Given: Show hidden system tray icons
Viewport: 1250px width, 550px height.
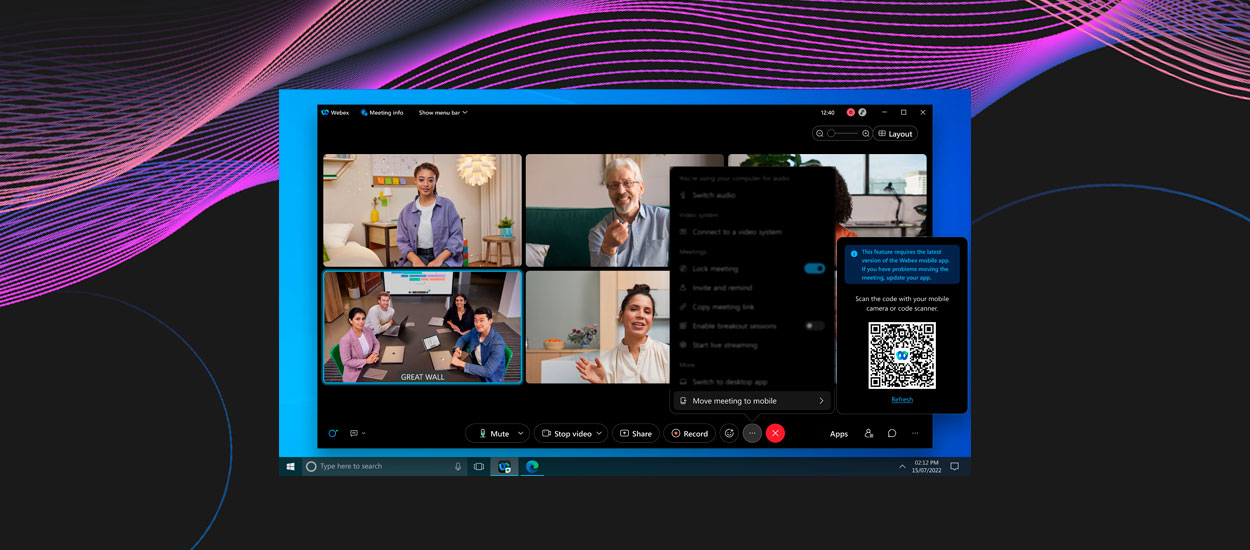Looking at the screenshot, I should click(902, 466).
